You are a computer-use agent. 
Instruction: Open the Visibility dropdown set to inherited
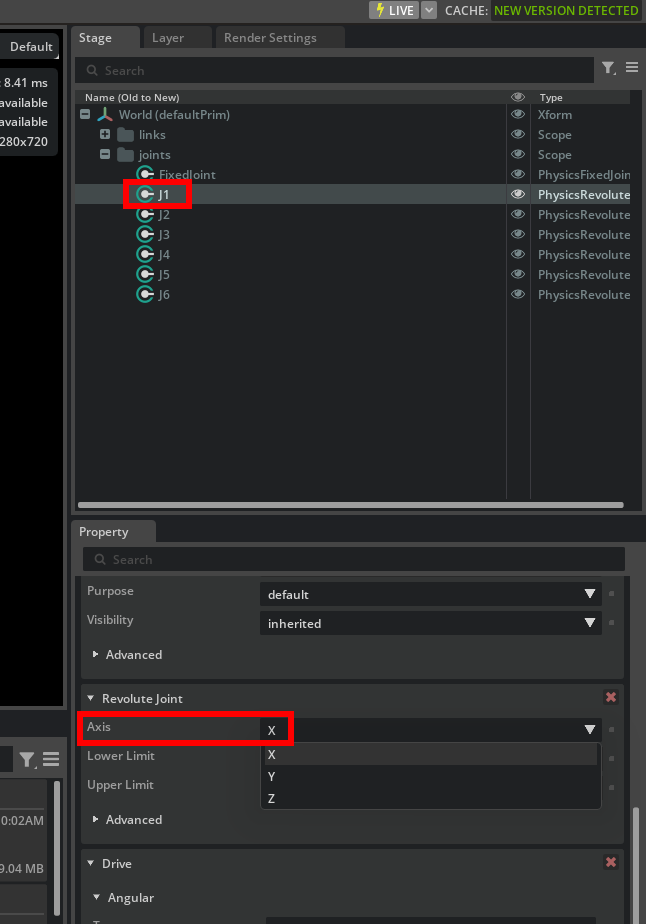coord(431,623)
